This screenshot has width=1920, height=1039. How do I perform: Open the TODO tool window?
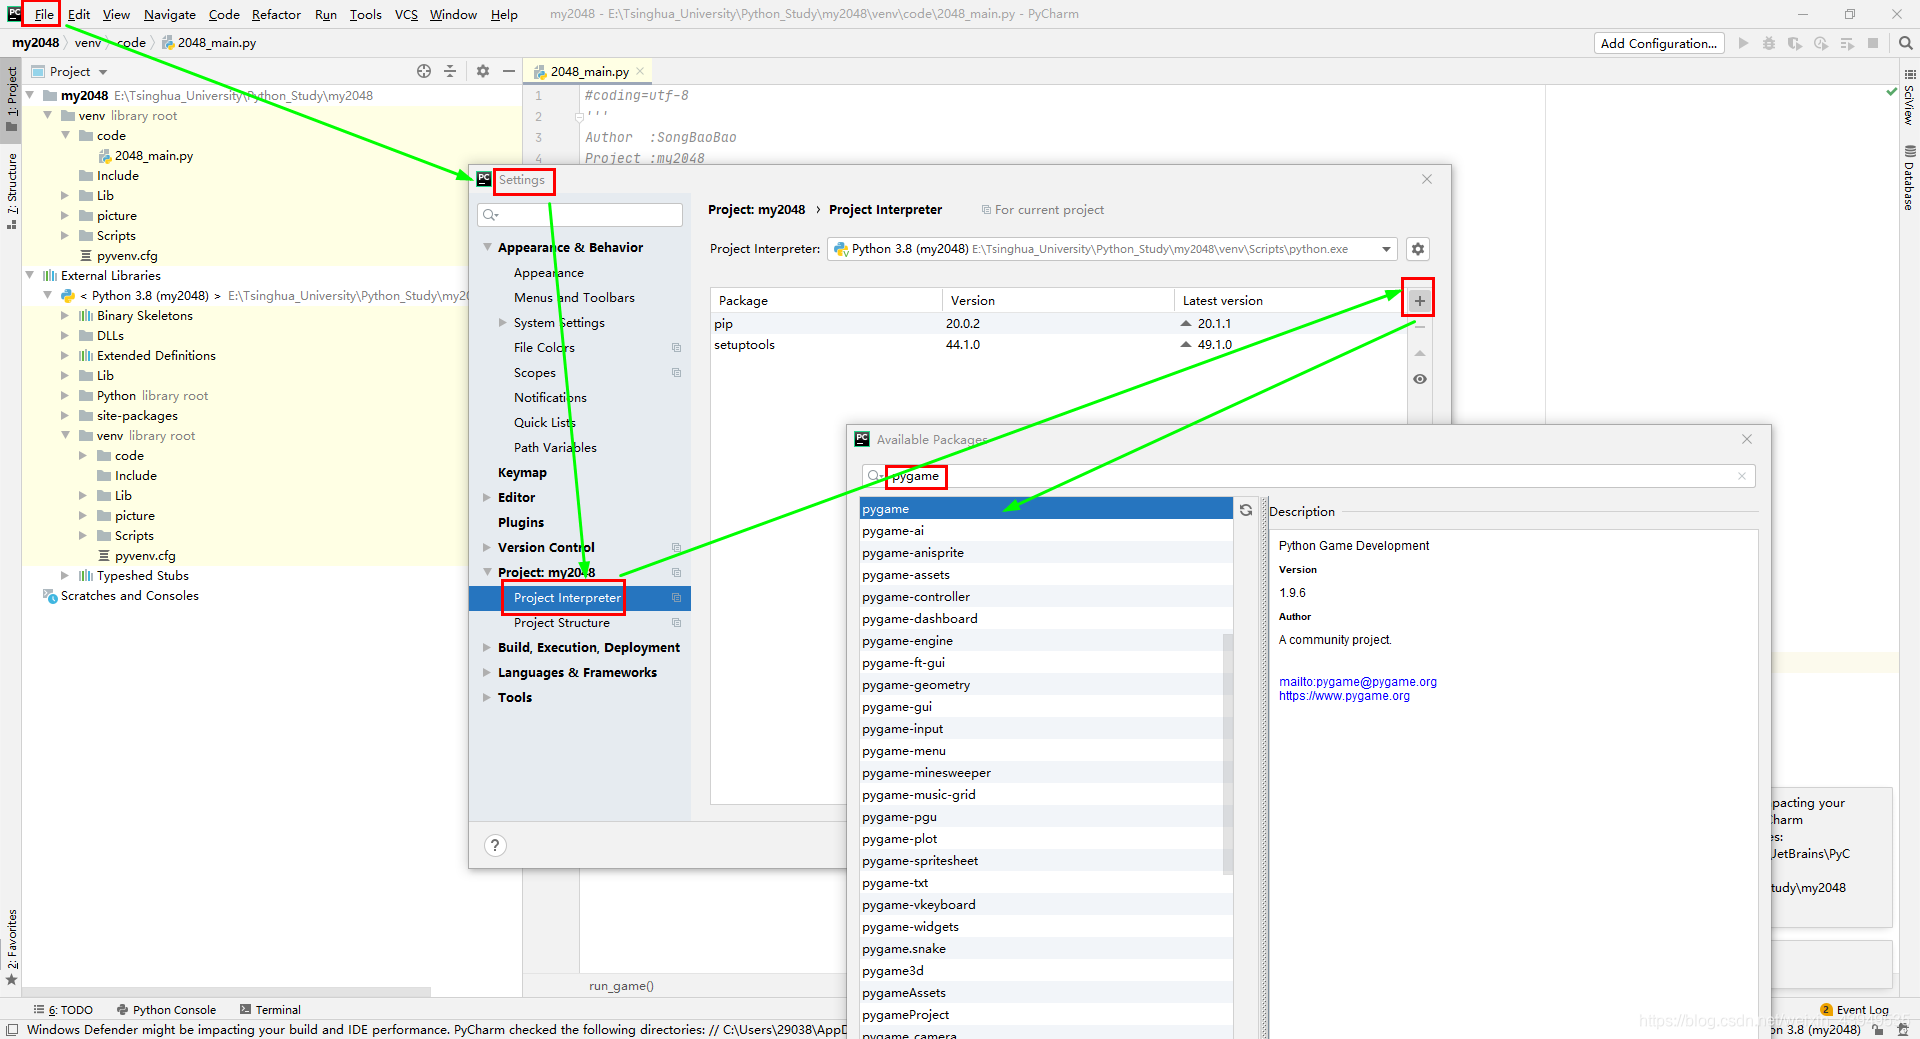63,1010
